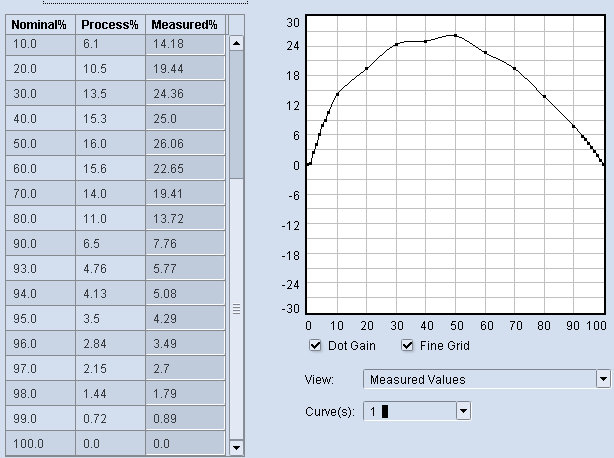614x458 pixels.
Task: Select the Measured cell 13.72
Action: 186,218
